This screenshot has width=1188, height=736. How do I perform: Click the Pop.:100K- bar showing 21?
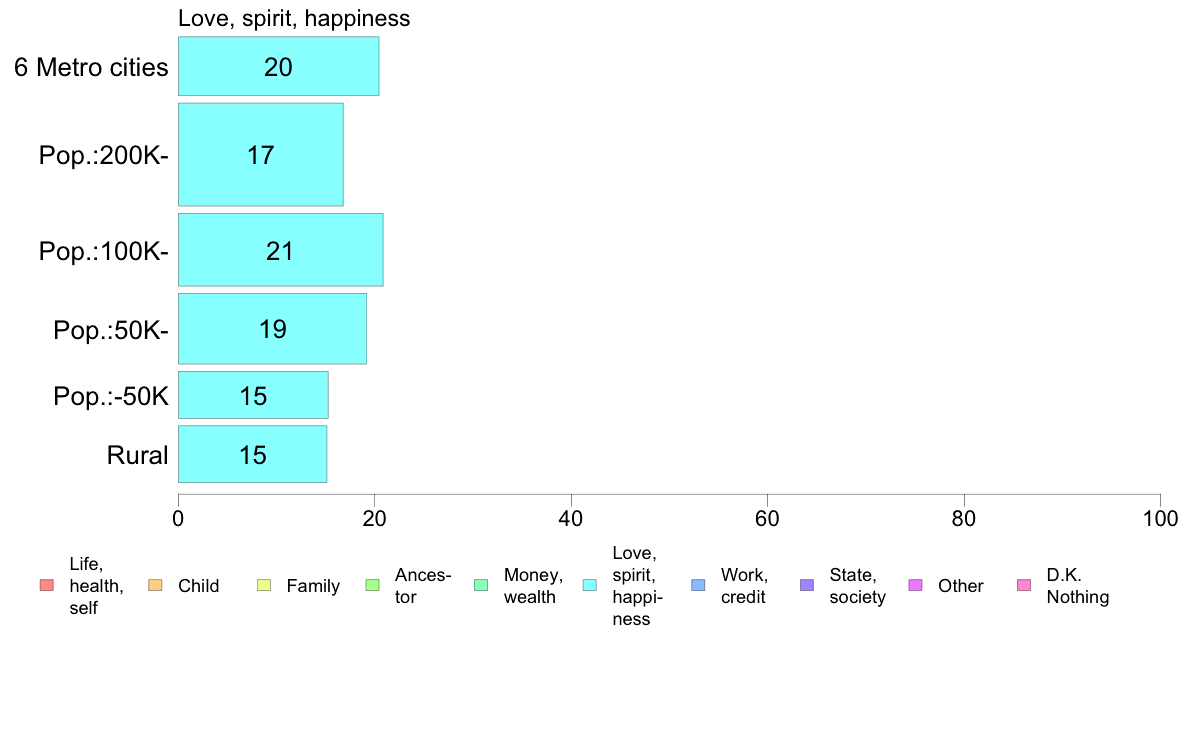click(281, 250)
